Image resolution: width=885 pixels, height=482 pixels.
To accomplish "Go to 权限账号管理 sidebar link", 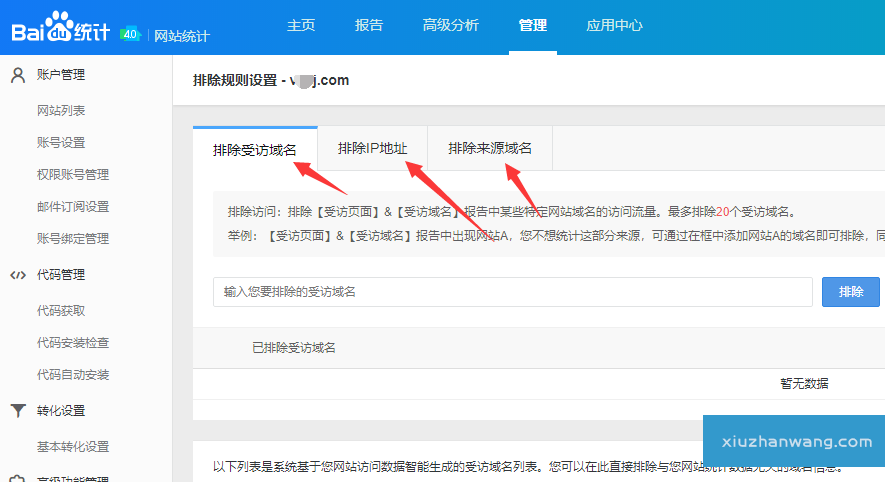I will pos(73,175).
